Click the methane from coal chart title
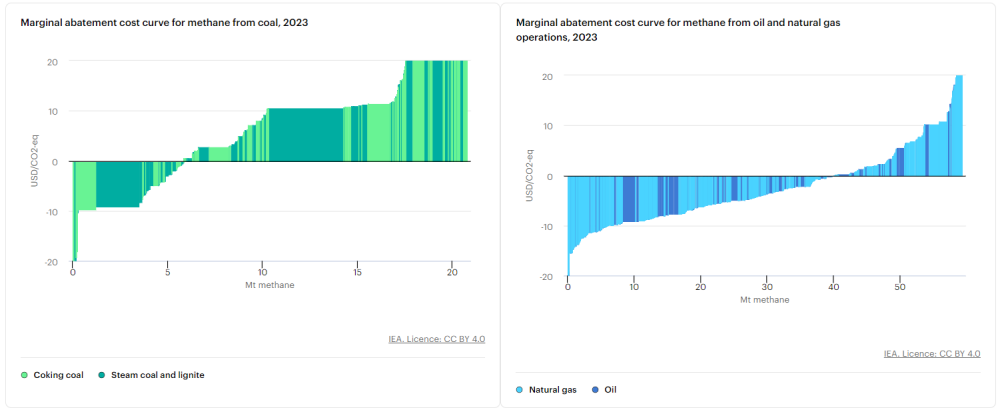 pyautogui.click(x=163, y=22)
